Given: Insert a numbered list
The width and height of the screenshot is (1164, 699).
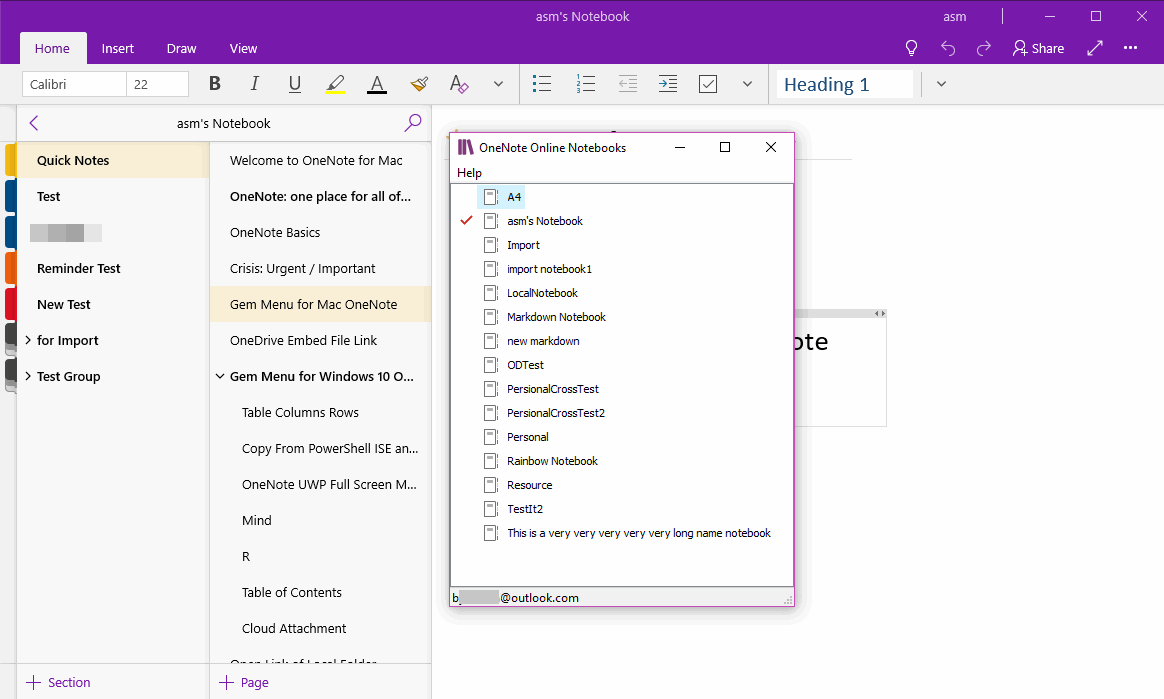Looking at the screenshot, I should click(x=586, y=84).
